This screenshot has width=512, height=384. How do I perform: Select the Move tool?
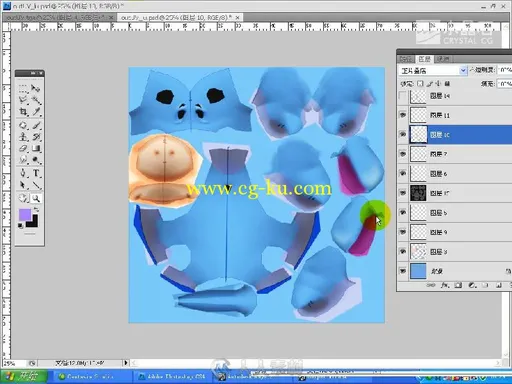36,88
